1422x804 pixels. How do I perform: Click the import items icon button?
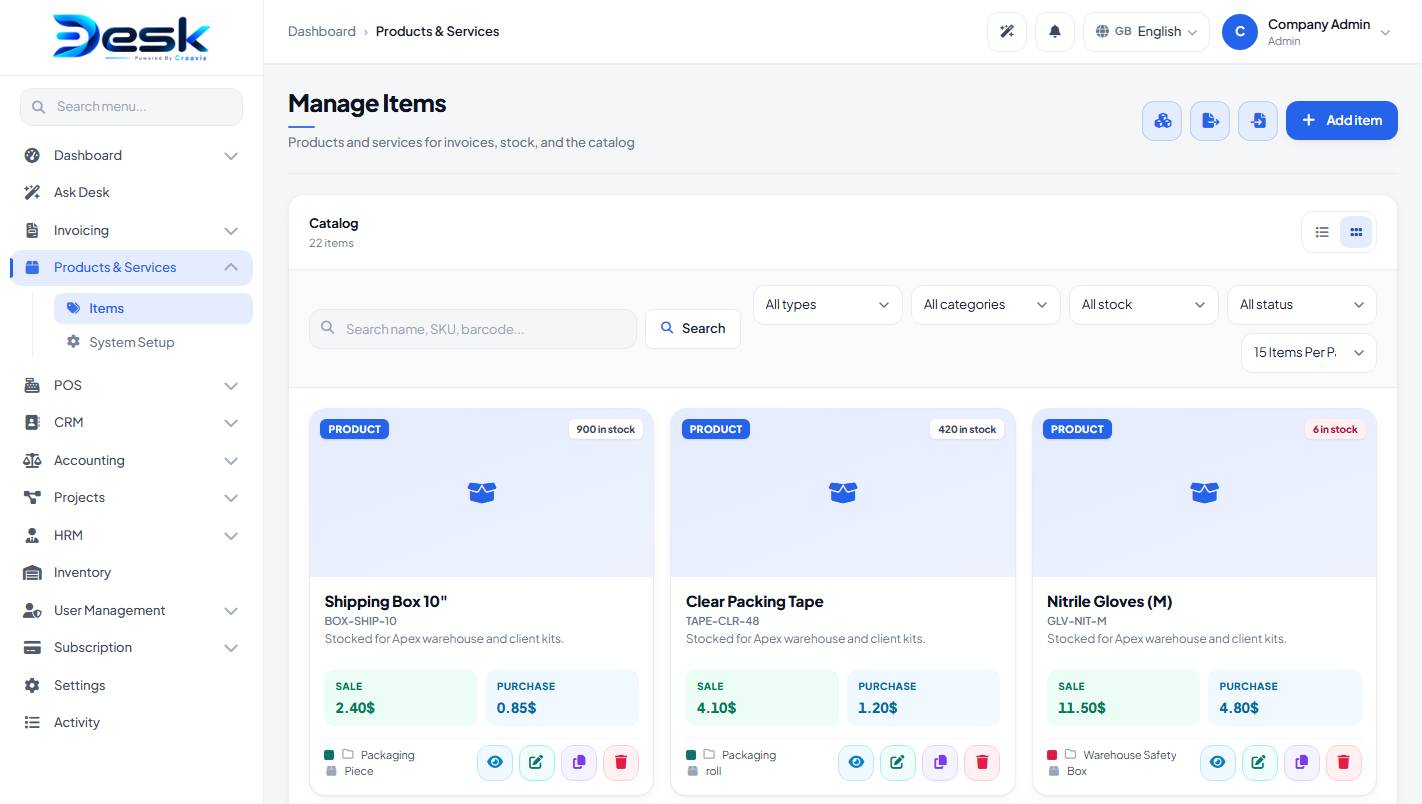coord(1258,121)
